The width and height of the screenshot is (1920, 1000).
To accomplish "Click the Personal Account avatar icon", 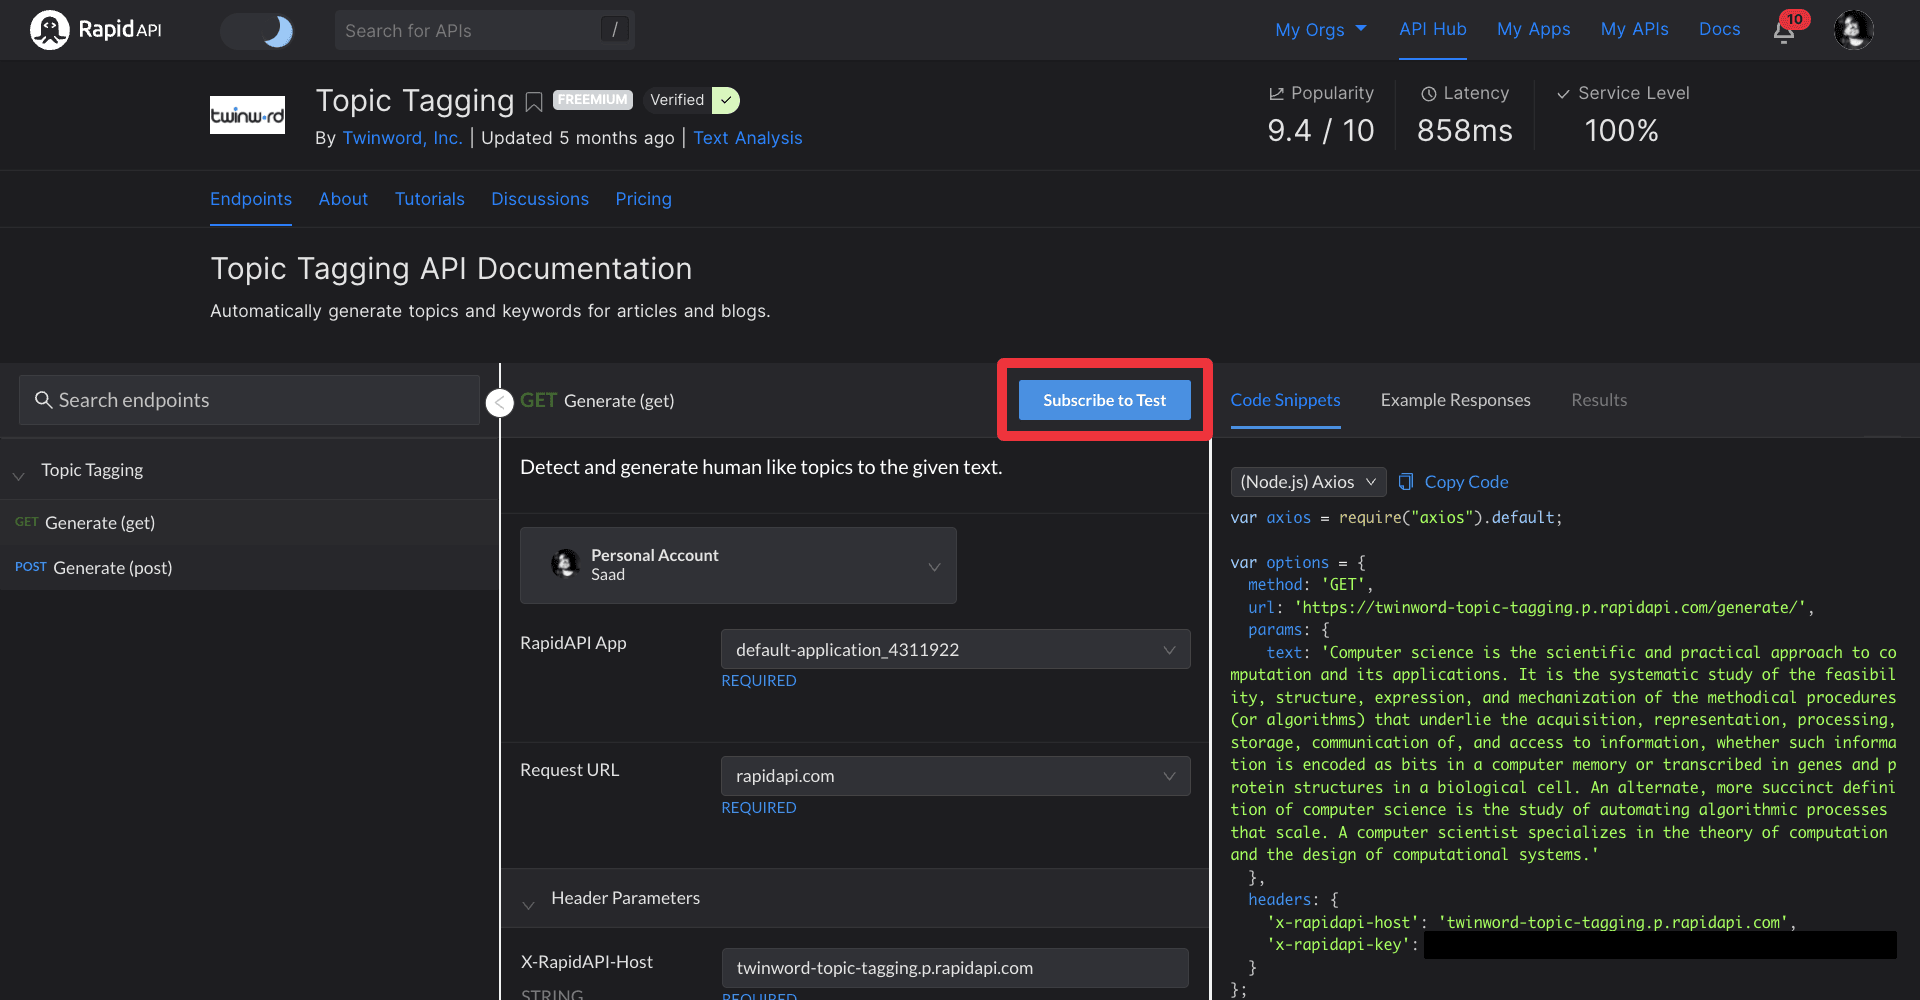I will 565,564.
